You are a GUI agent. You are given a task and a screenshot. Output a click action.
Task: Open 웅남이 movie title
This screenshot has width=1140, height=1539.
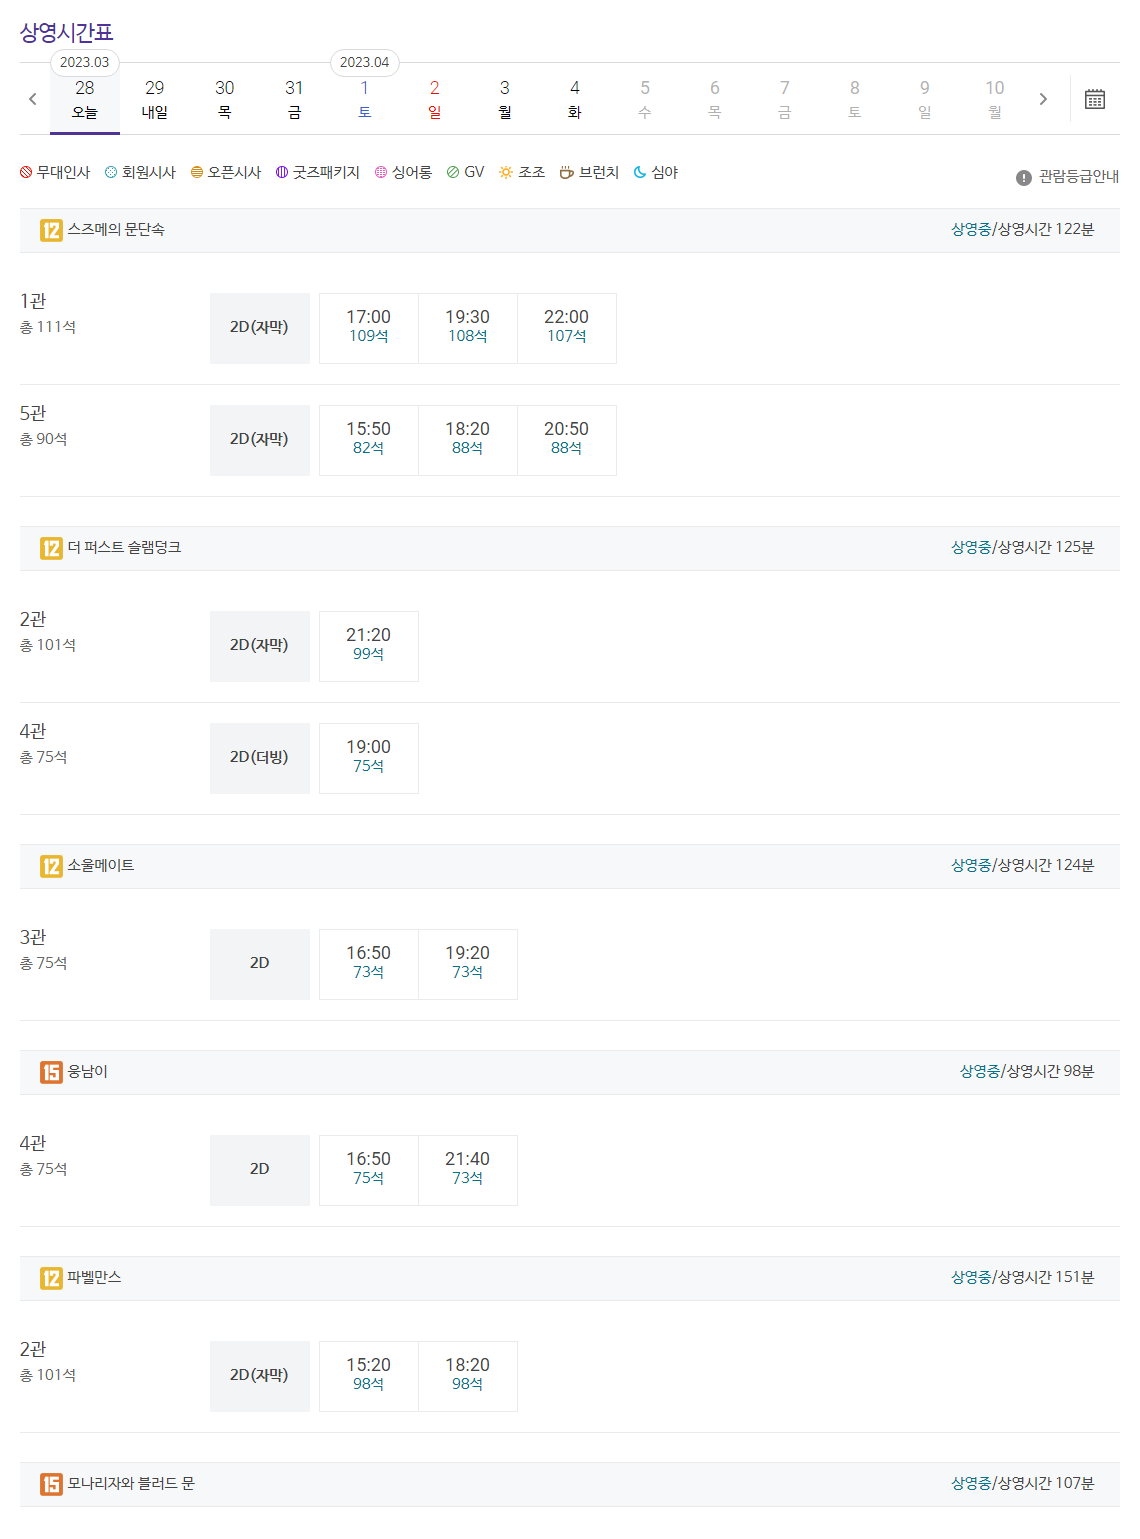(88, 1072)
